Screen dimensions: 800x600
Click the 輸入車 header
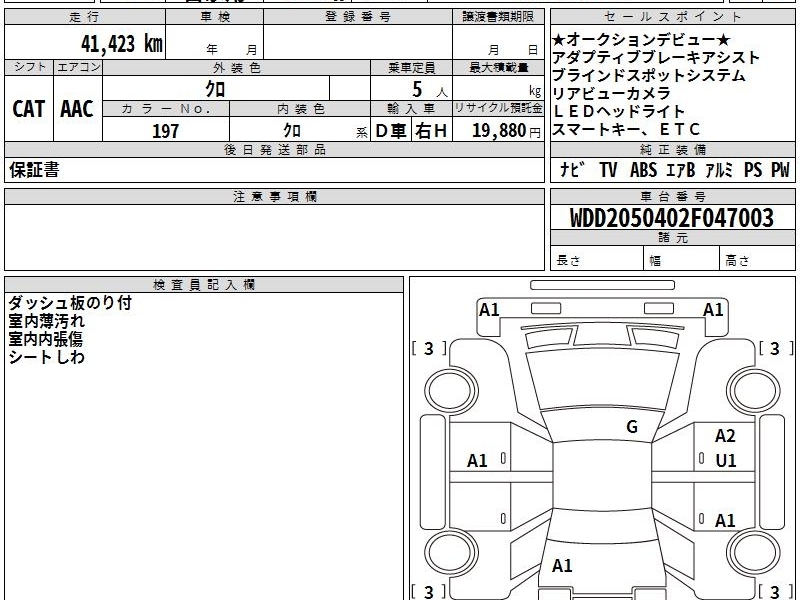click(x=411, y=109)
